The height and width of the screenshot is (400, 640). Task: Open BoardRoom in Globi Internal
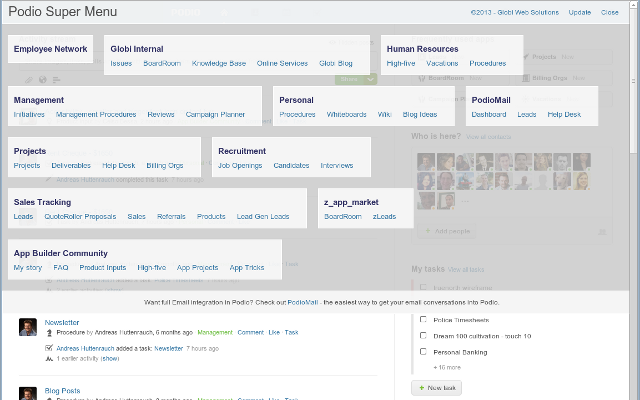162,63
